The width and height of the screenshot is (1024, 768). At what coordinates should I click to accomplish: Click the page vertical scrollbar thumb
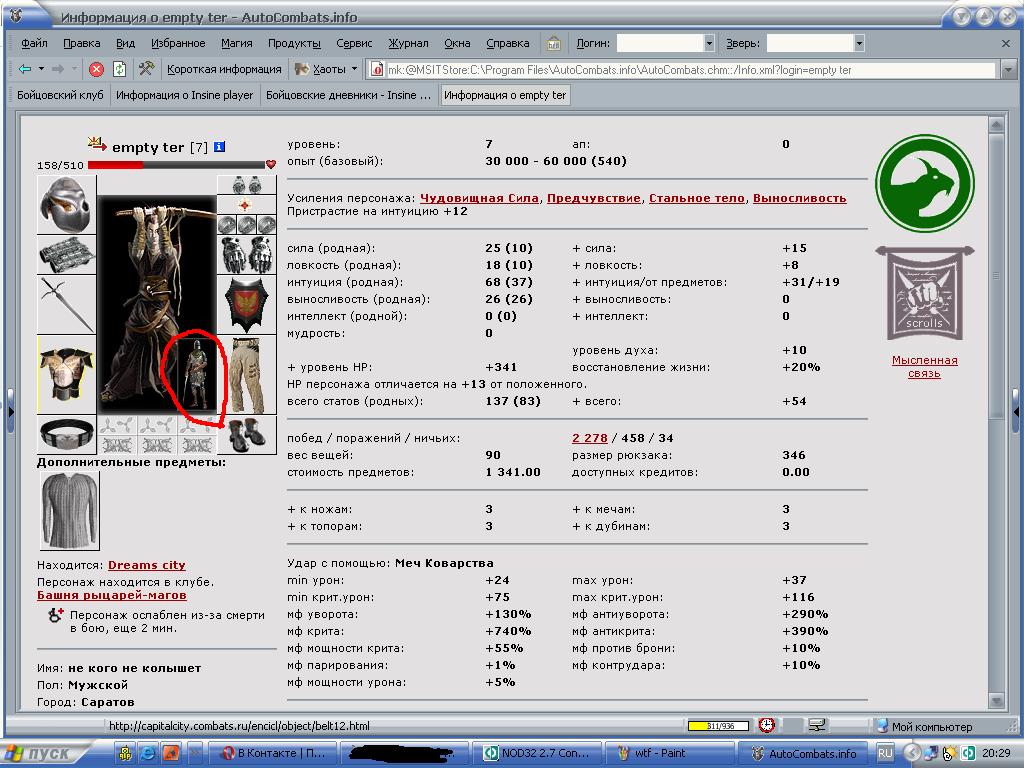996,274
